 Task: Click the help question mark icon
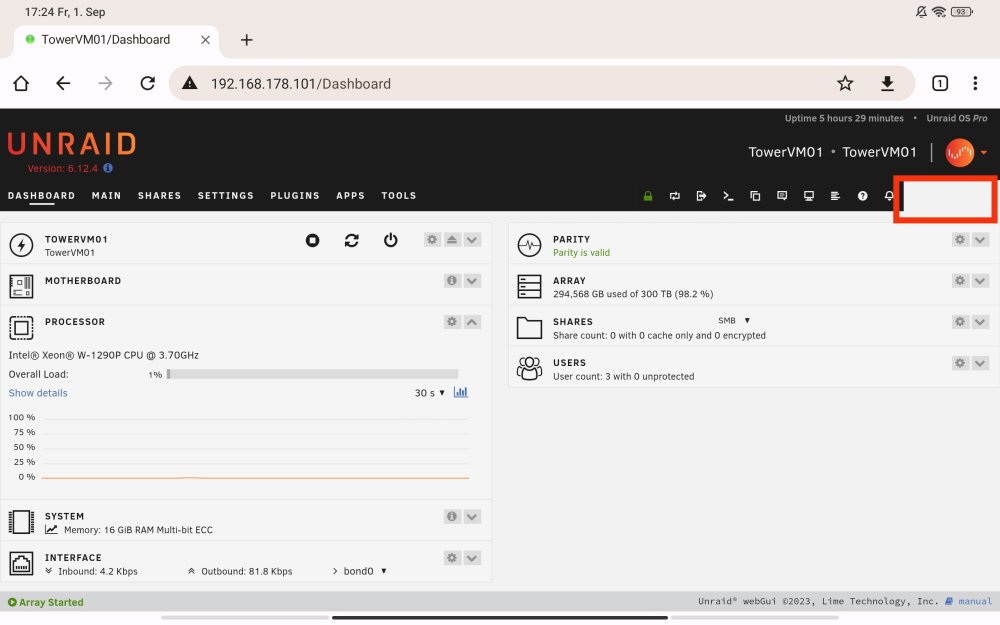tap(862, 196)
